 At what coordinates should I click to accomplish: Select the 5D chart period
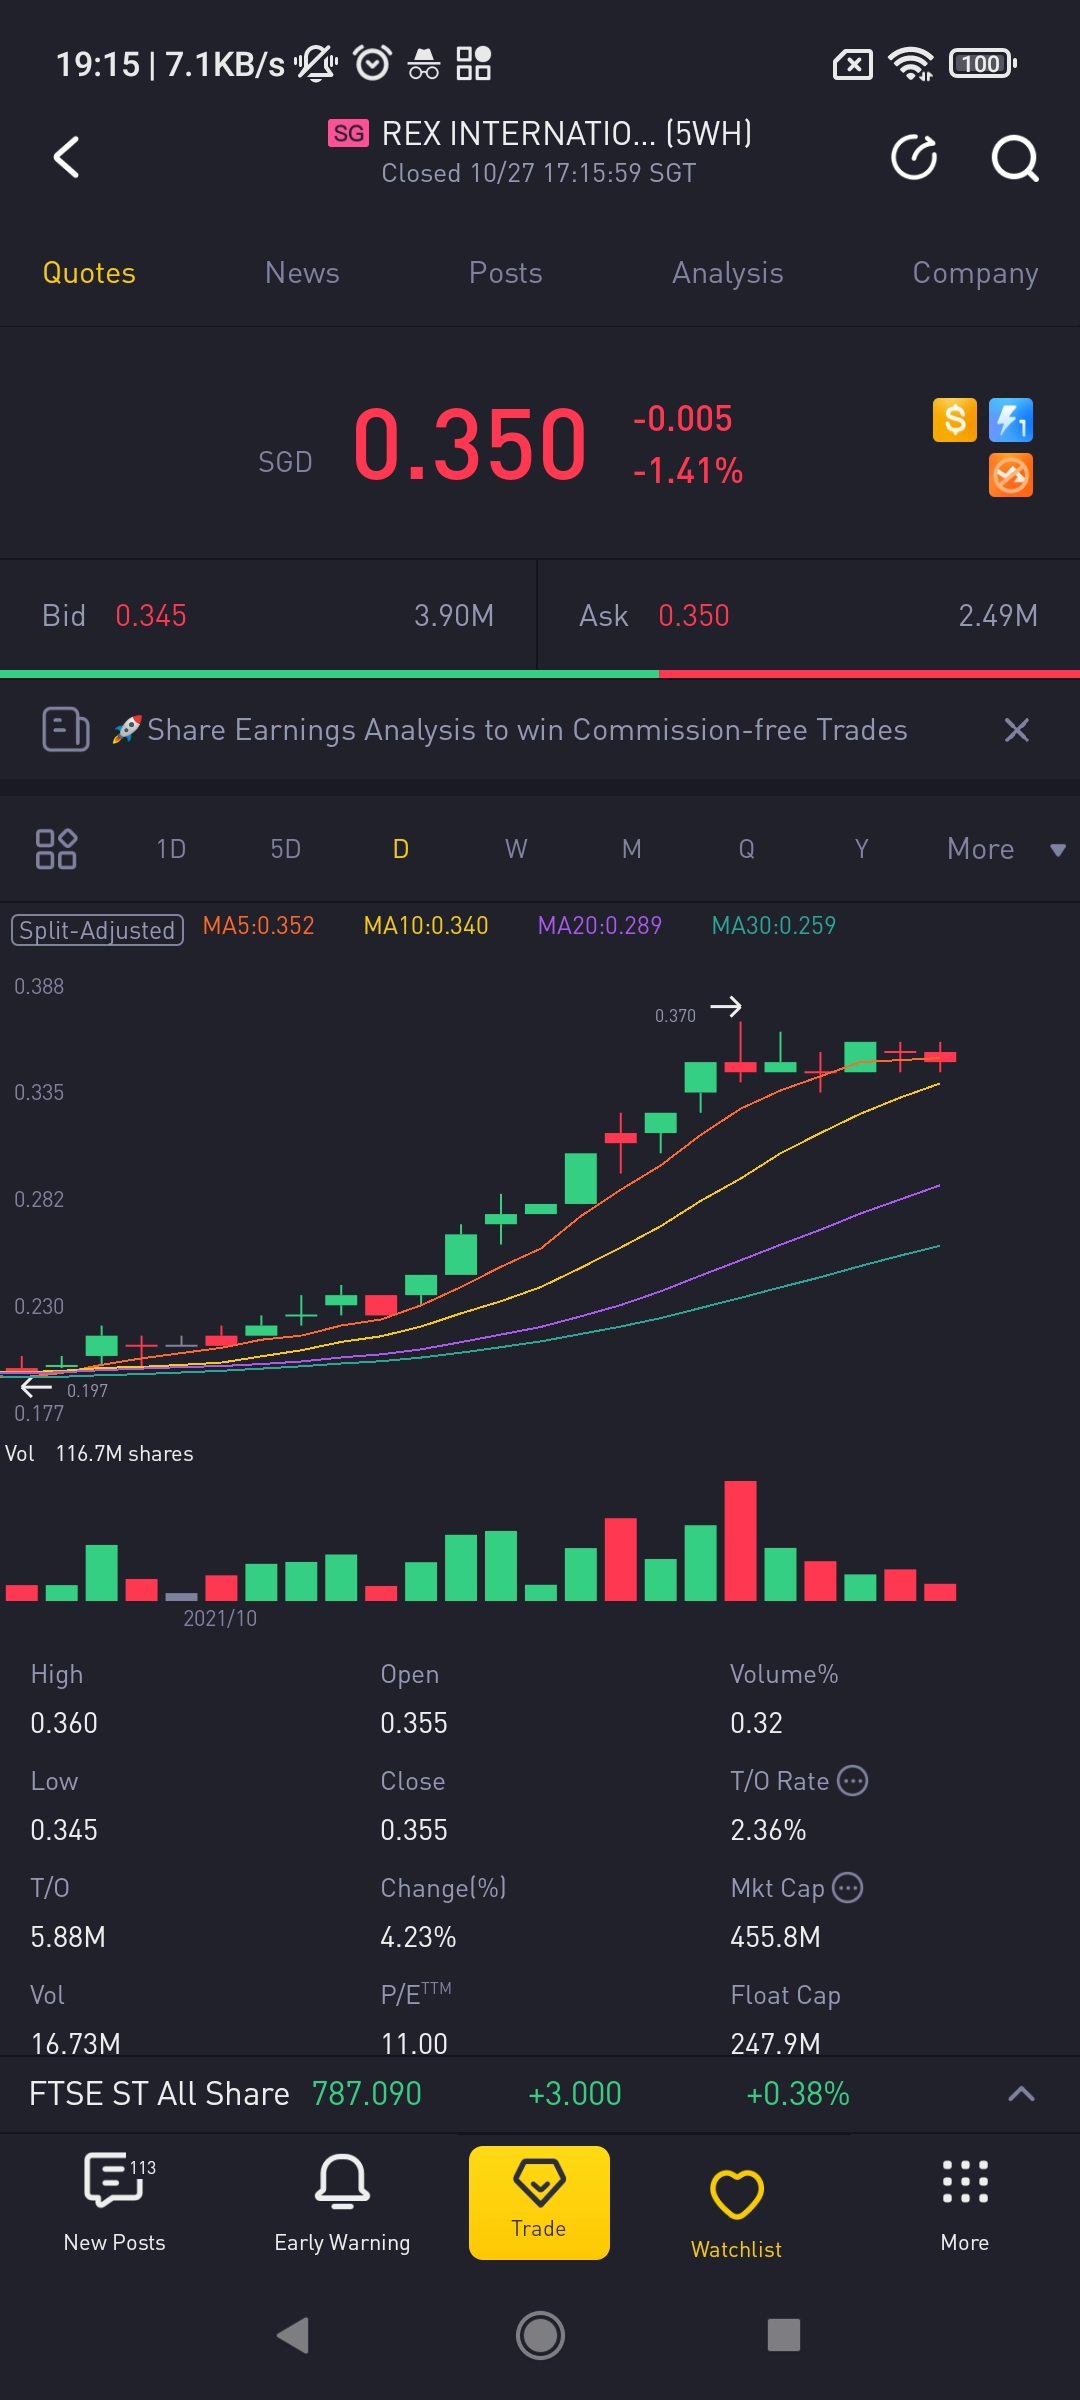click(286, 849)
